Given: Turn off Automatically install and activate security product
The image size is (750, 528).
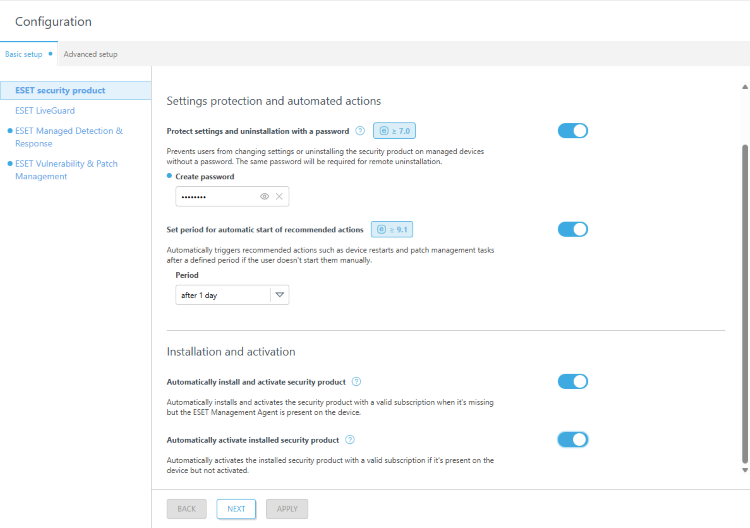Looking at the screenshot, I should pyautogui.click(x=573, y=381).
